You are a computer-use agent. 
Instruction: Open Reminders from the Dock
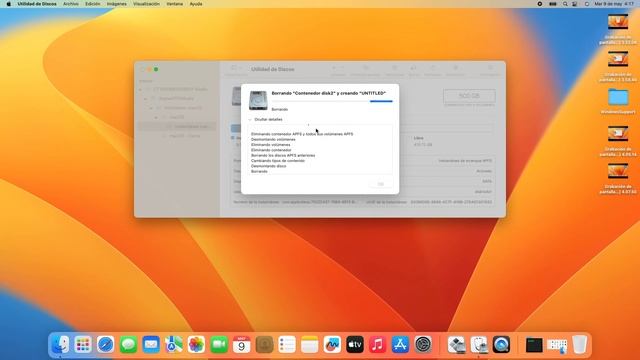tap(287, 344)
